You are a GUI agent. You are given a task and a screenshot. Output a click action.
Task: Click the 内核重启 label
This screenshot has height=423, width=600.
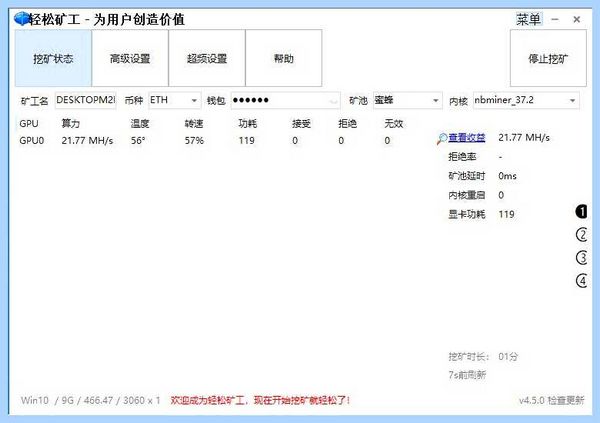pos(466,195)
